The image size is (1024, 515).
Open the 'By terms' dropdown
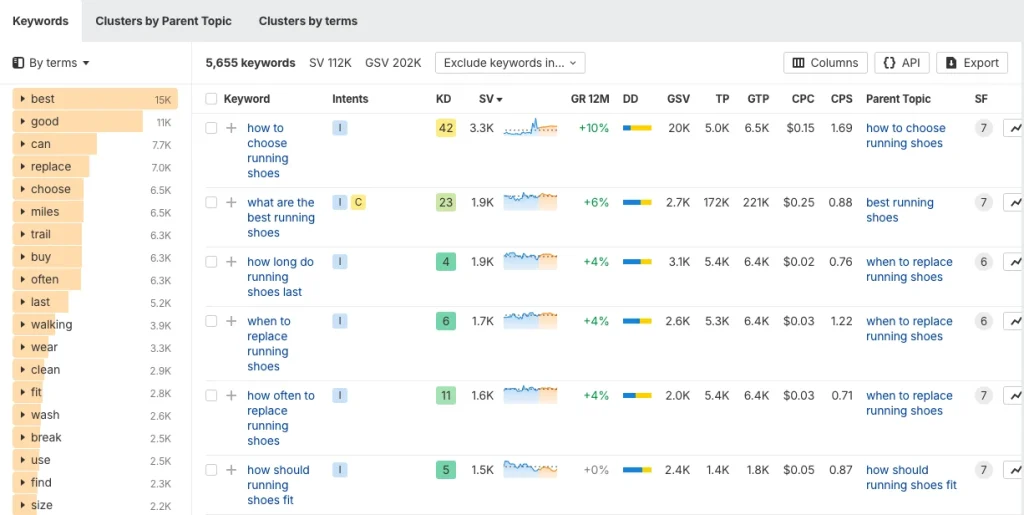click(x=51, y=63)
